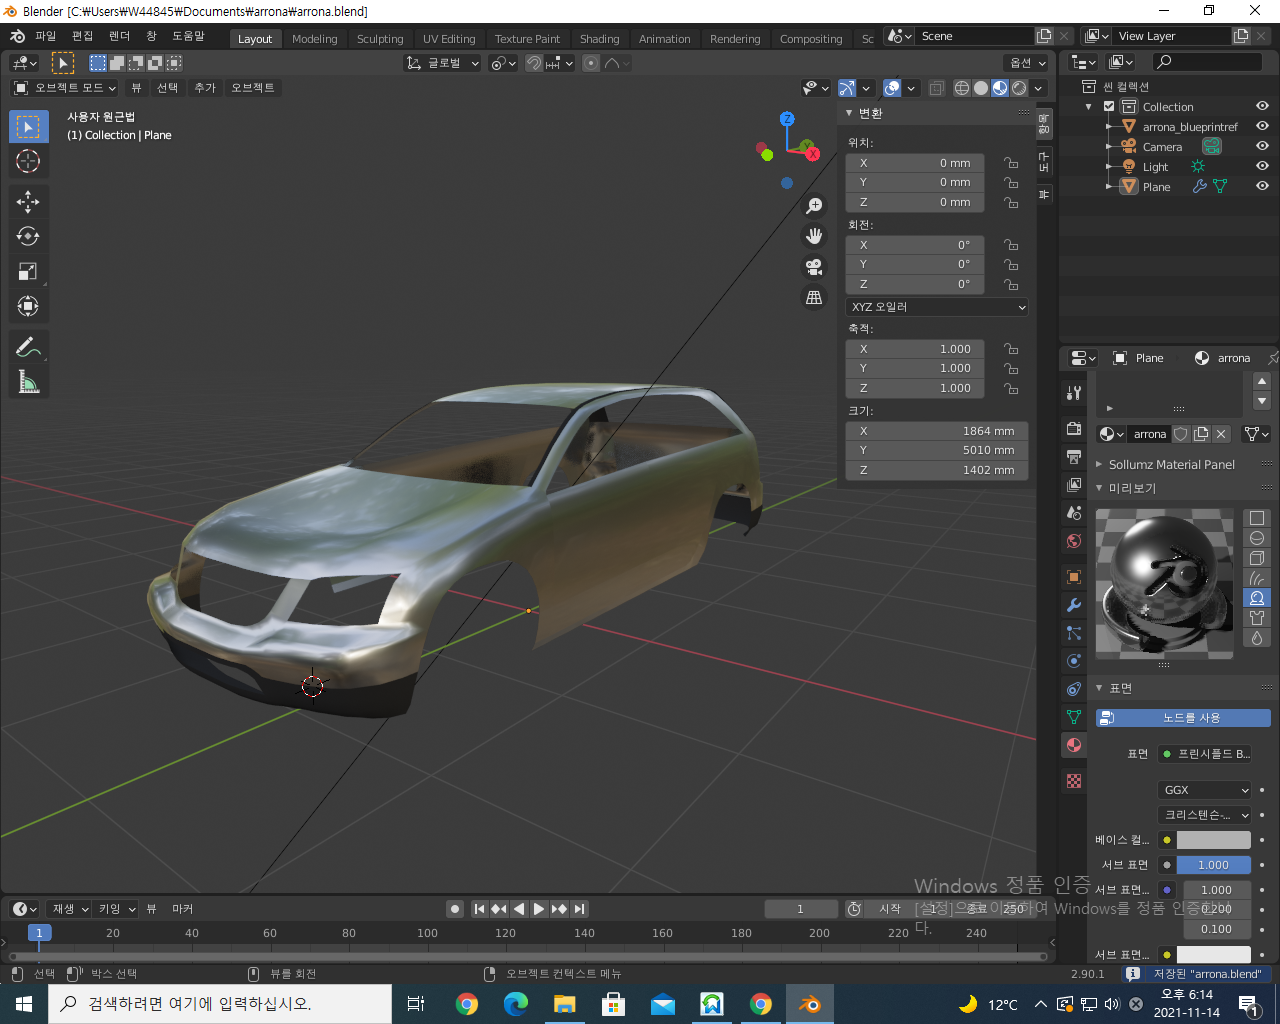1280x1024 pixels.
Task: Select the Move tool in the toolbar
Action: 28,202
